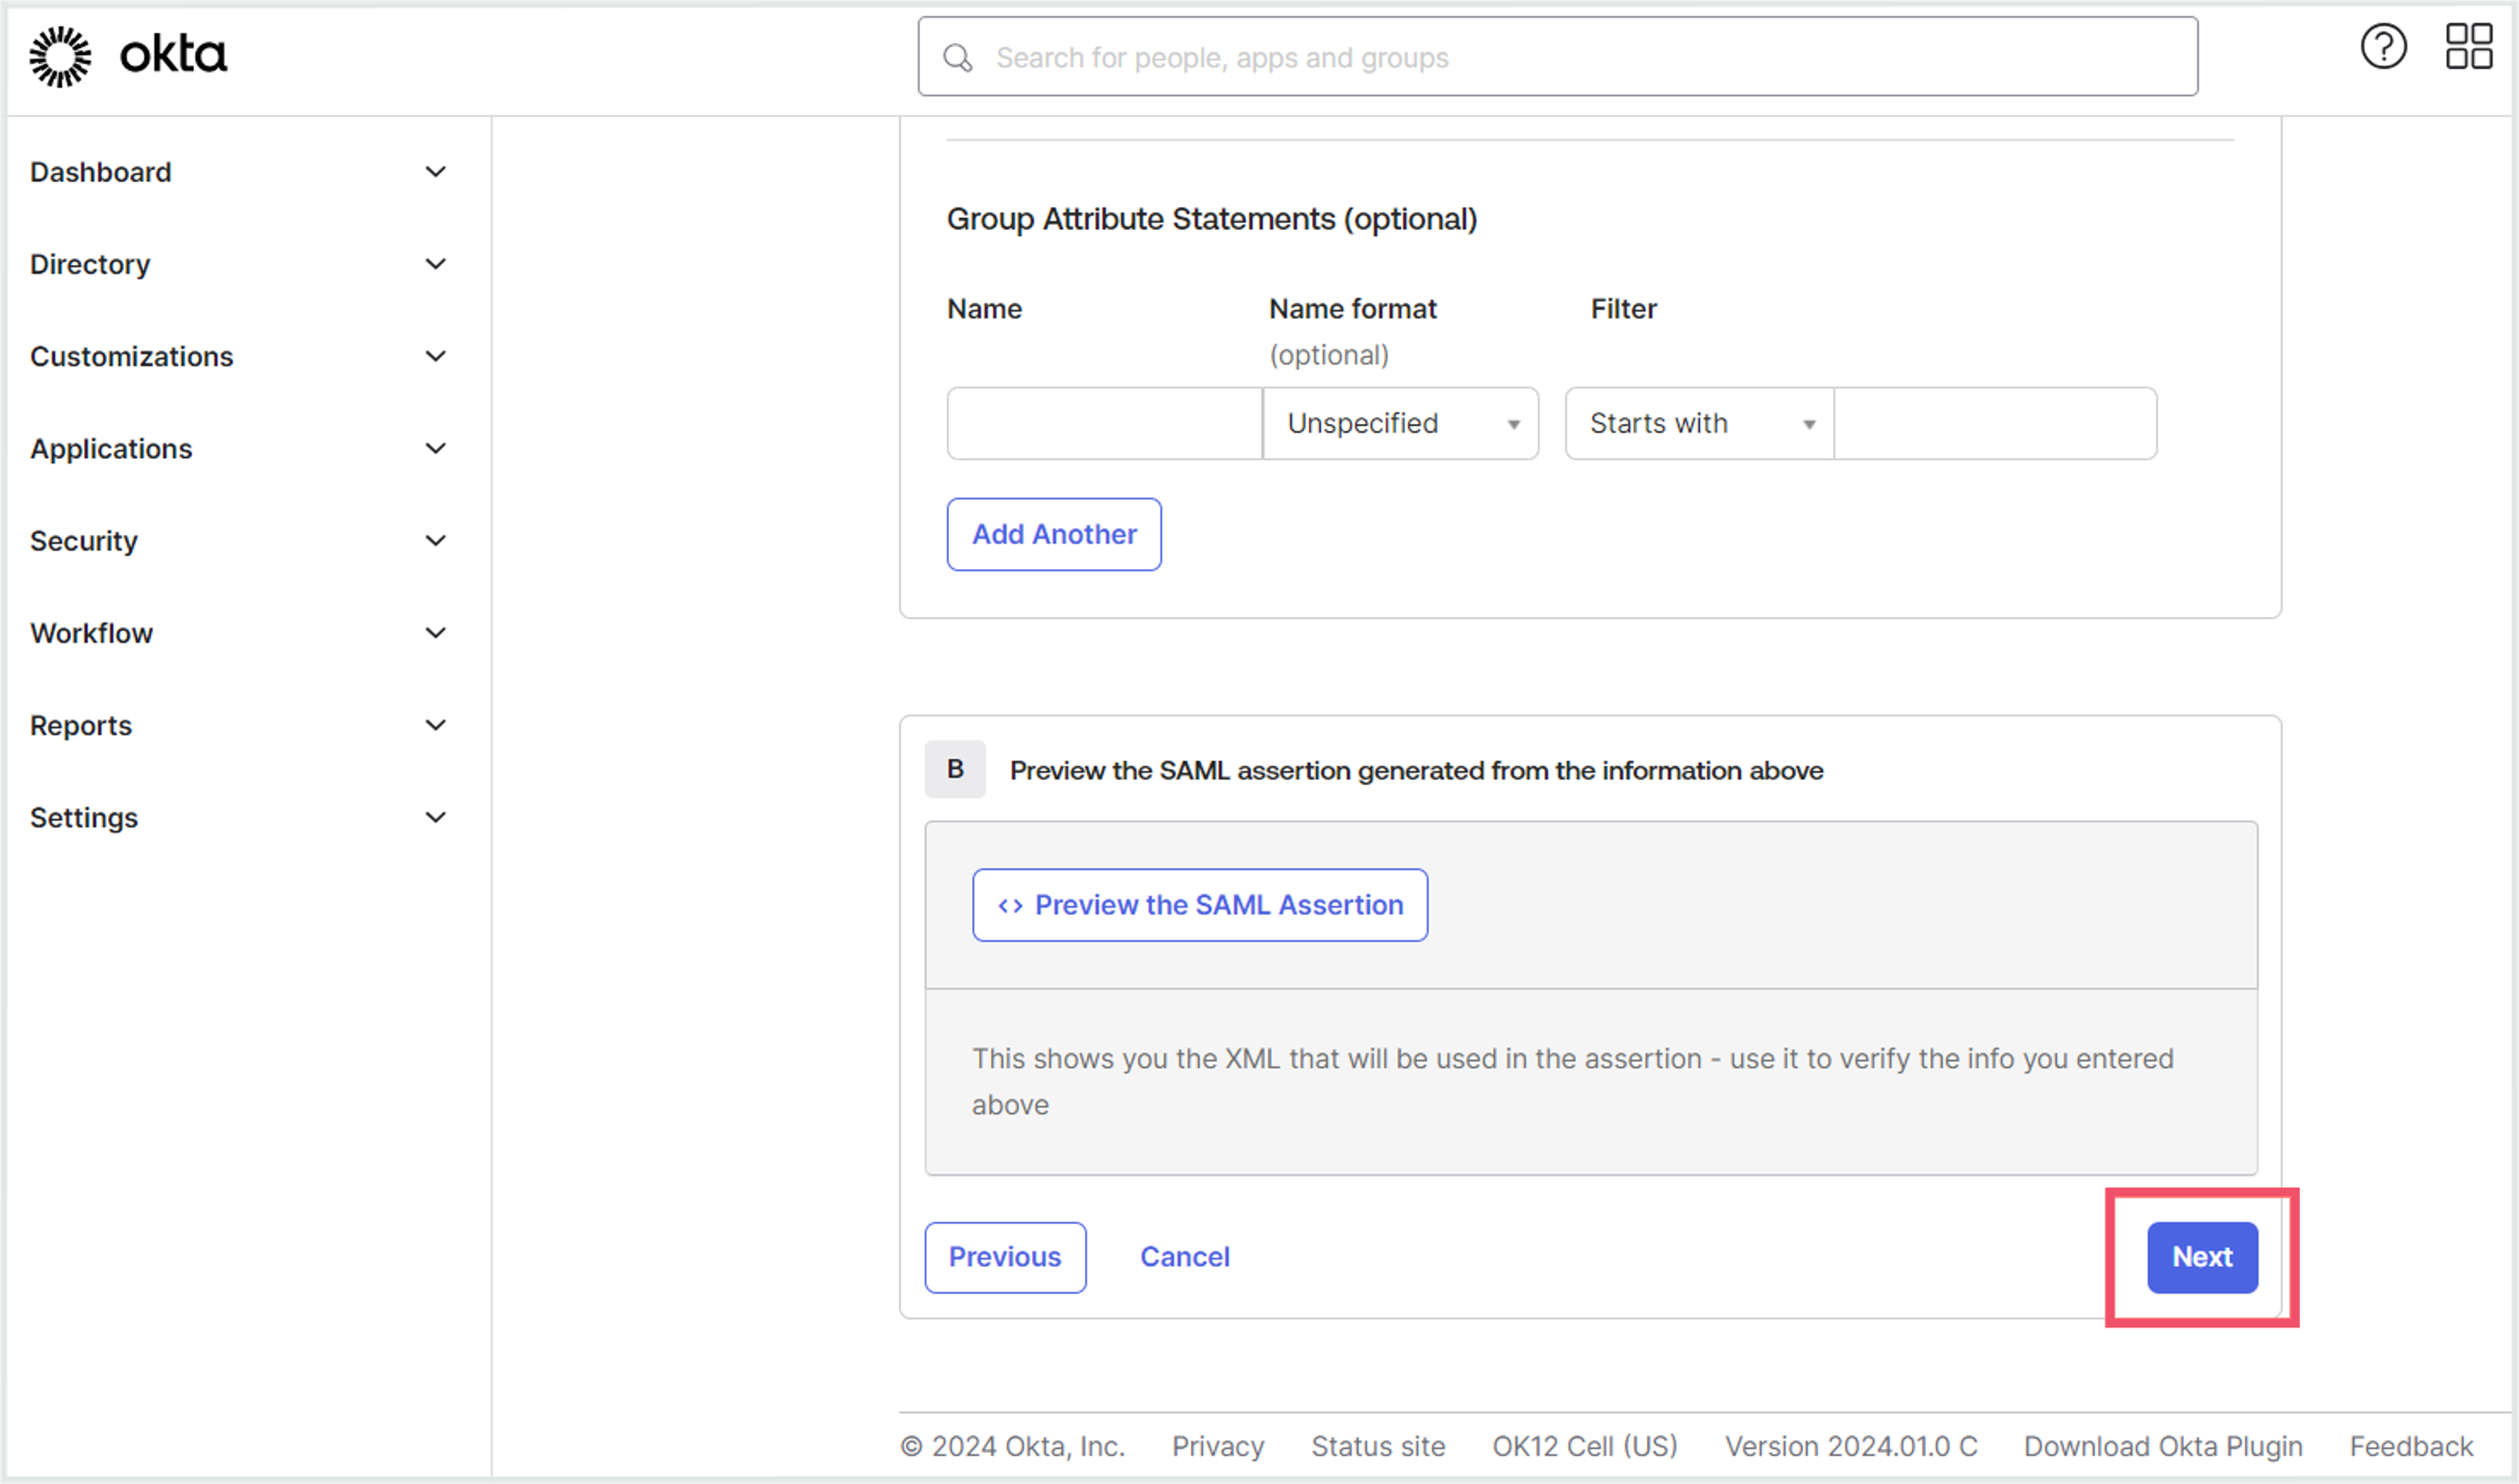The height and width of the screenshot is (1484, 2519).
Task: Expand the Dashboard menu chevron
Action: click(x=435, y=172)
